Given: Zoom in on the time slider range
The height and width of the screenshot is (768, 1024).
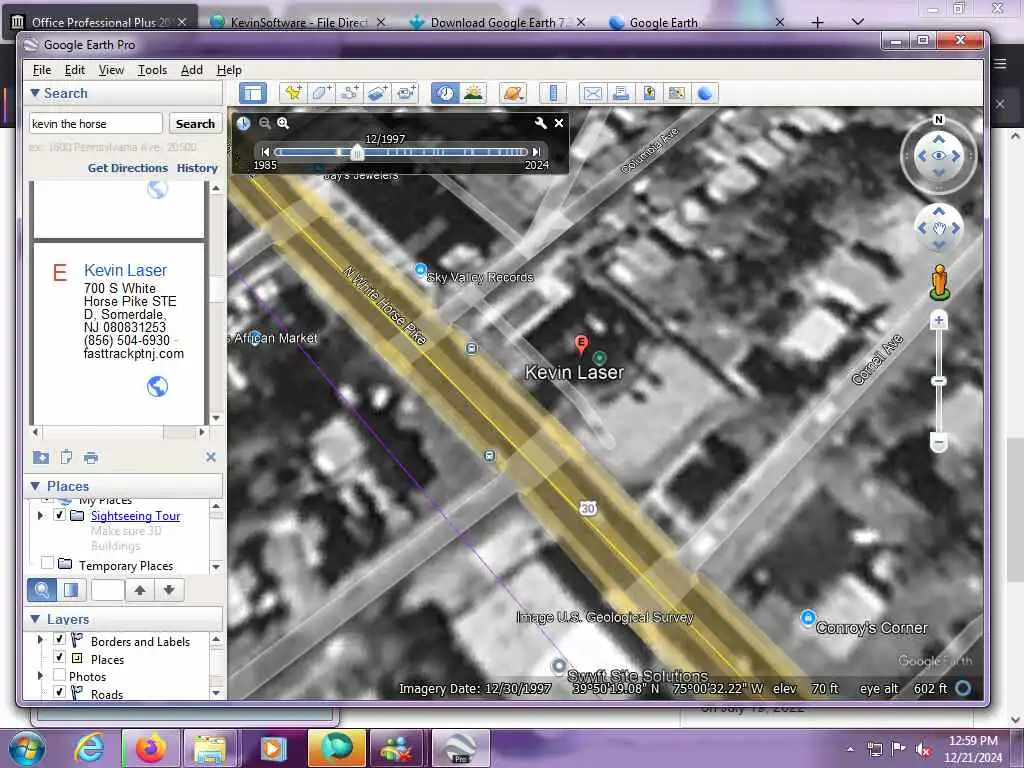Looking at the screenshot, I should [283, 123].
